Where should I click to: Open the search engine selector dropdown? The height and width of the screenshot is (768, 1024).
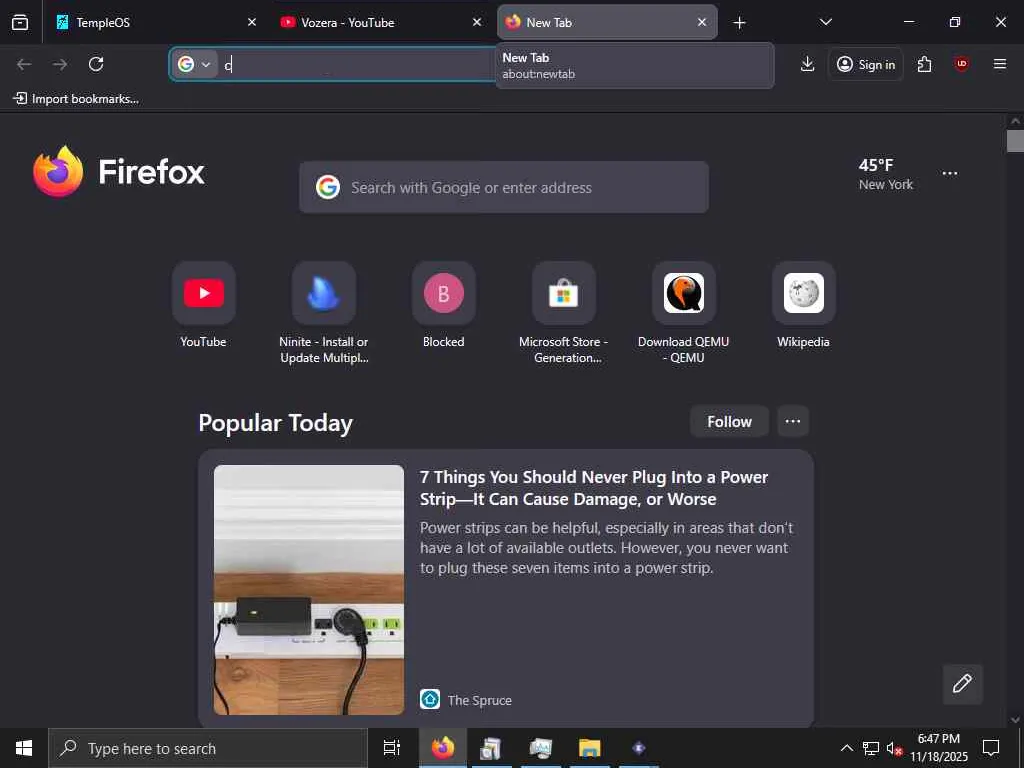195,64
